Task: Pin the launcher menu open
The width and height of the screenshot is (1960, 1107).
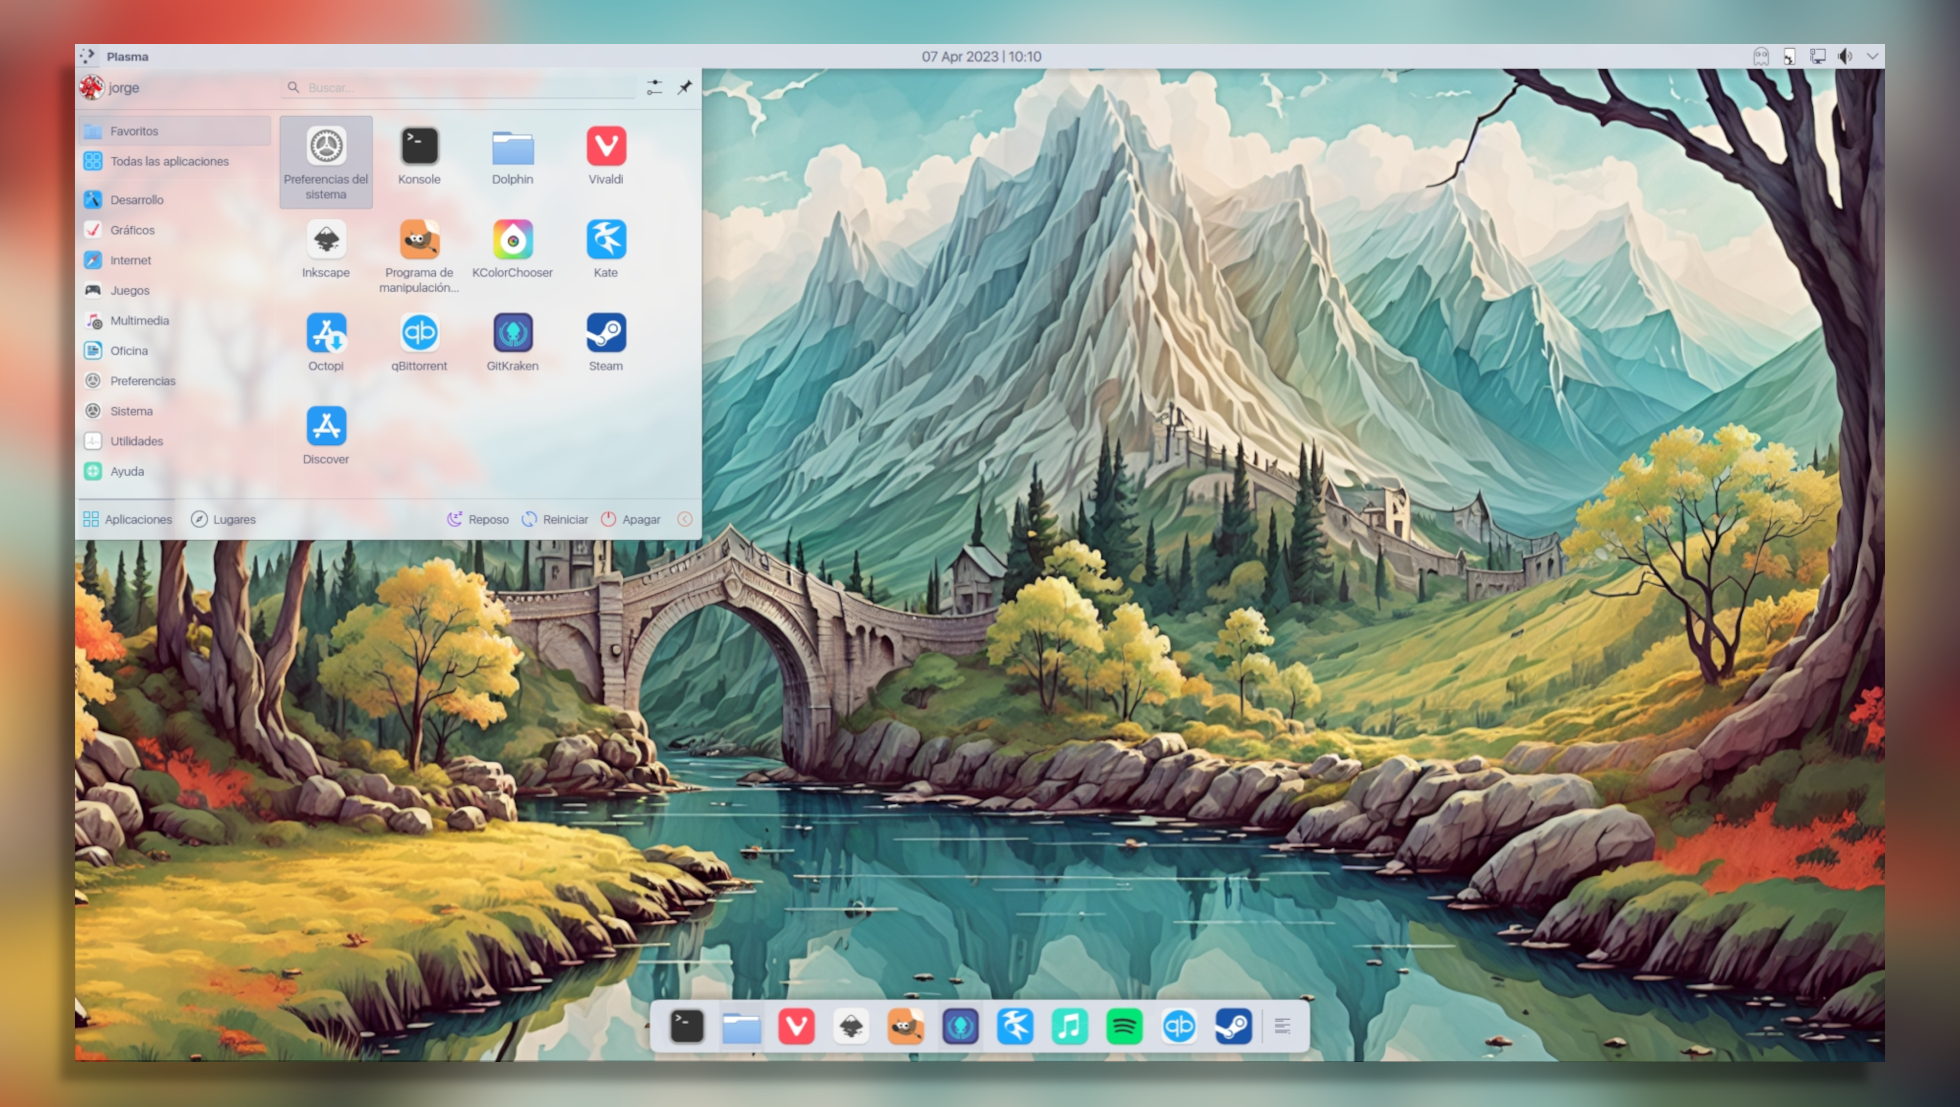Action: (685, 88)
